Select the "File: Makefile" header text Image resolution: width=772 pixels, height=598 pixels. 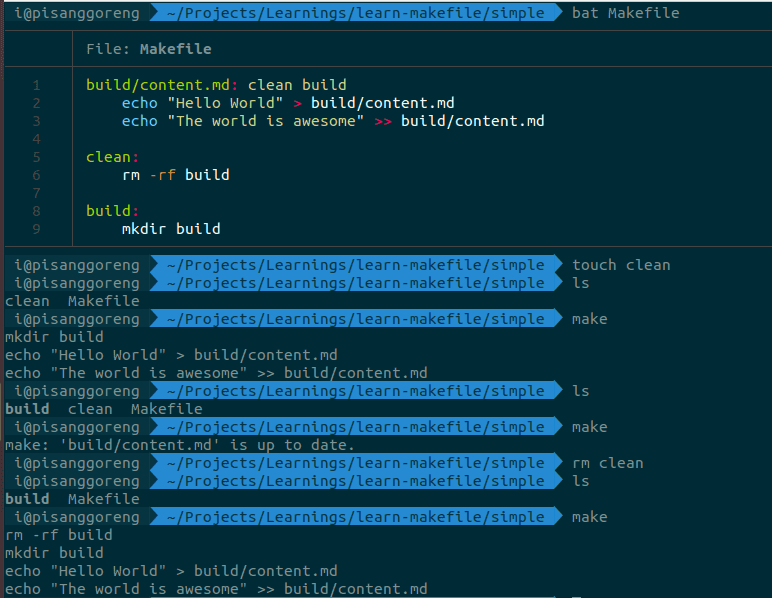tap(148, 48)
